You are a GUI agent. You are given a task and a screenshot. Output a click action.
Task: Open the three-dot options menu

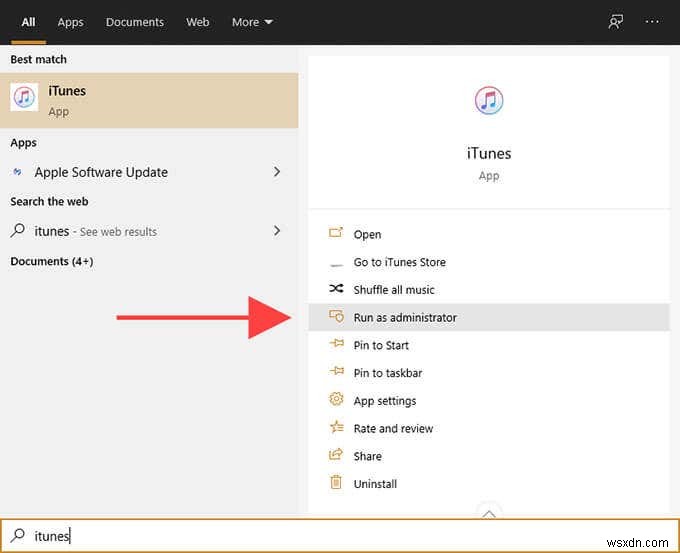[653, 22]
